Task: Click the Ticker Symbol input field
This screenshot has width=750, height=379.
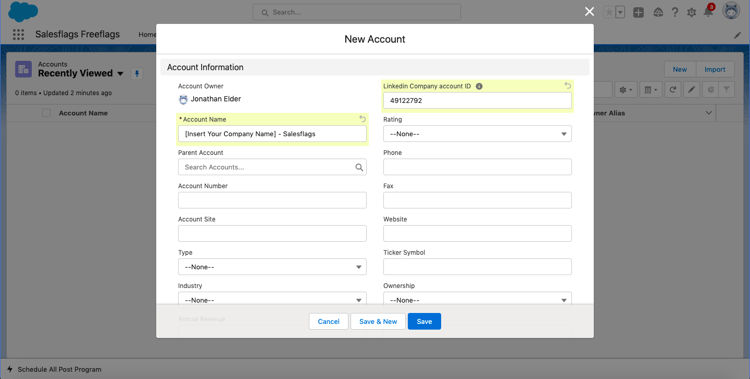Action: point(477,267)
